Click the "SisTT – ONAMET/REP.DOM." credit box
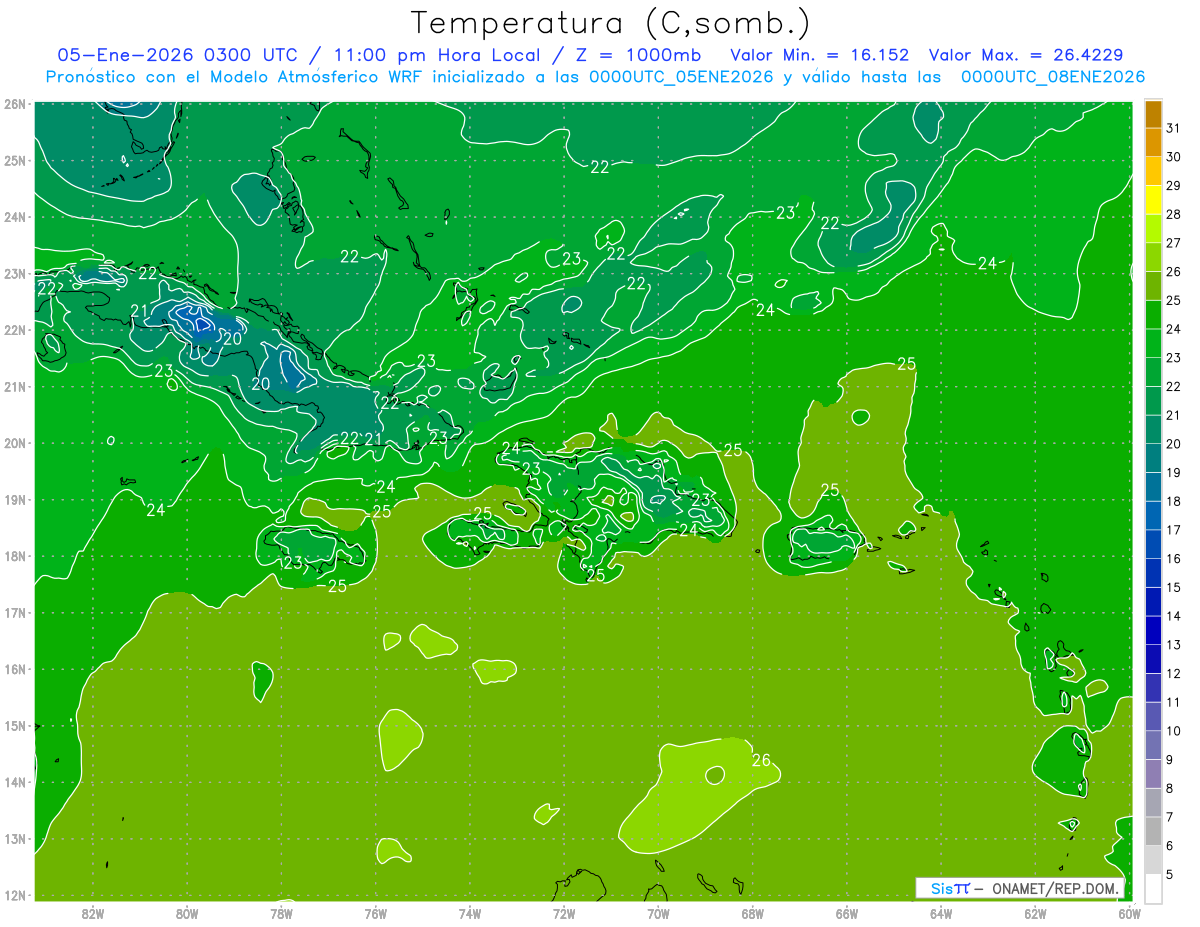The width and height of the screenshot is (1200, 927). [1020, 888]
